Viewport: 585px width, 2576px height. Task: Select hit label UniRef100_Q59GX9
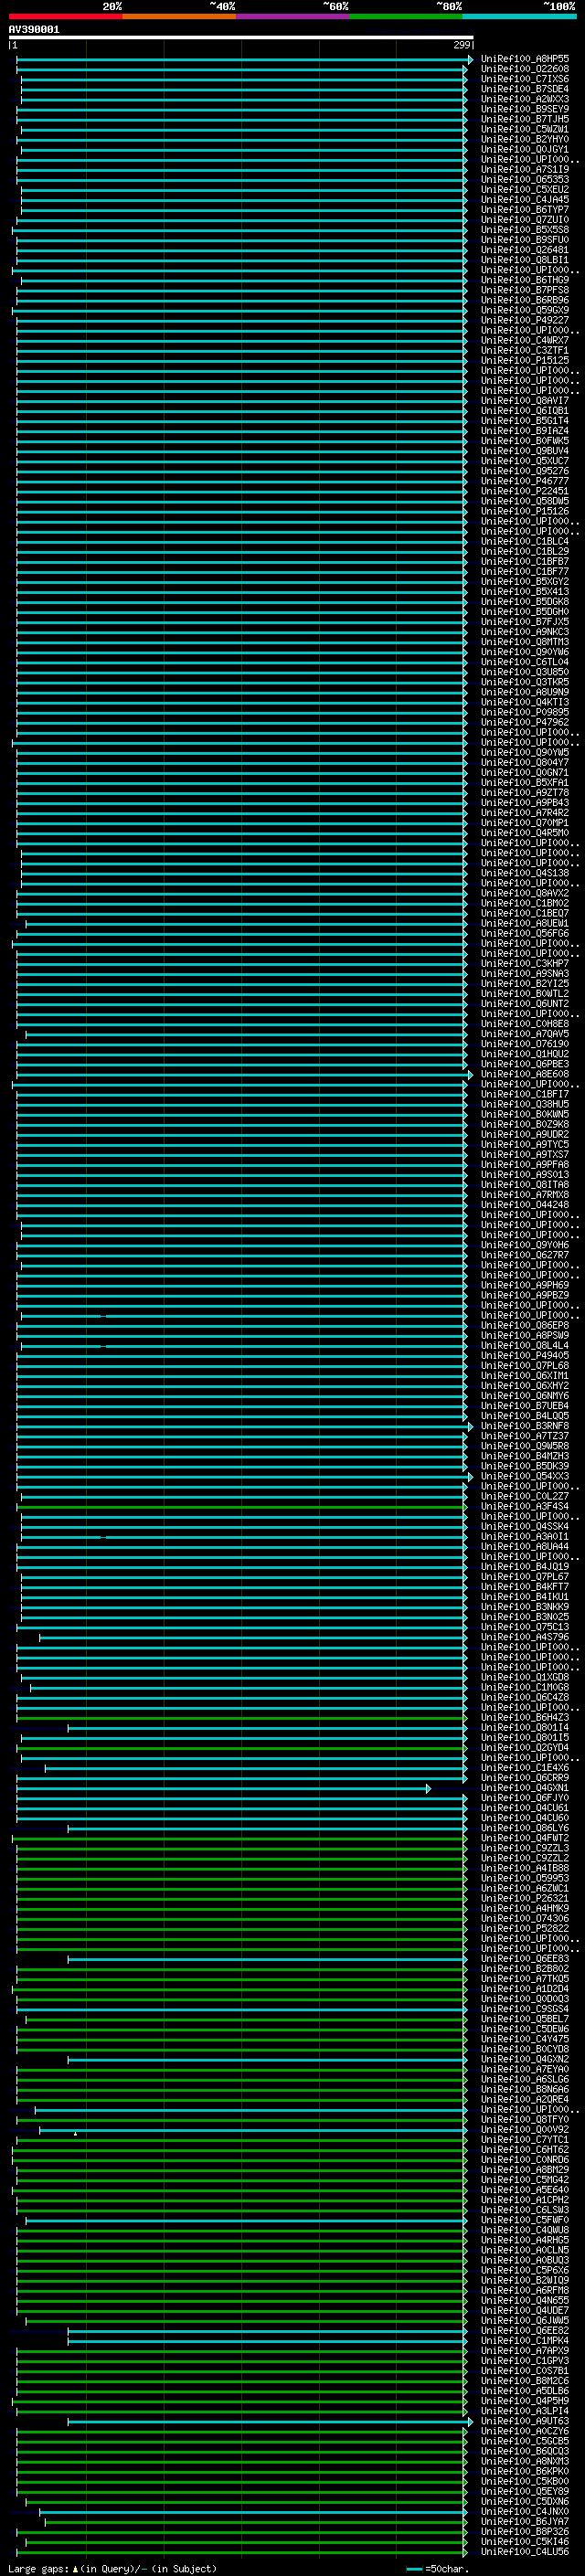(525, 311)
